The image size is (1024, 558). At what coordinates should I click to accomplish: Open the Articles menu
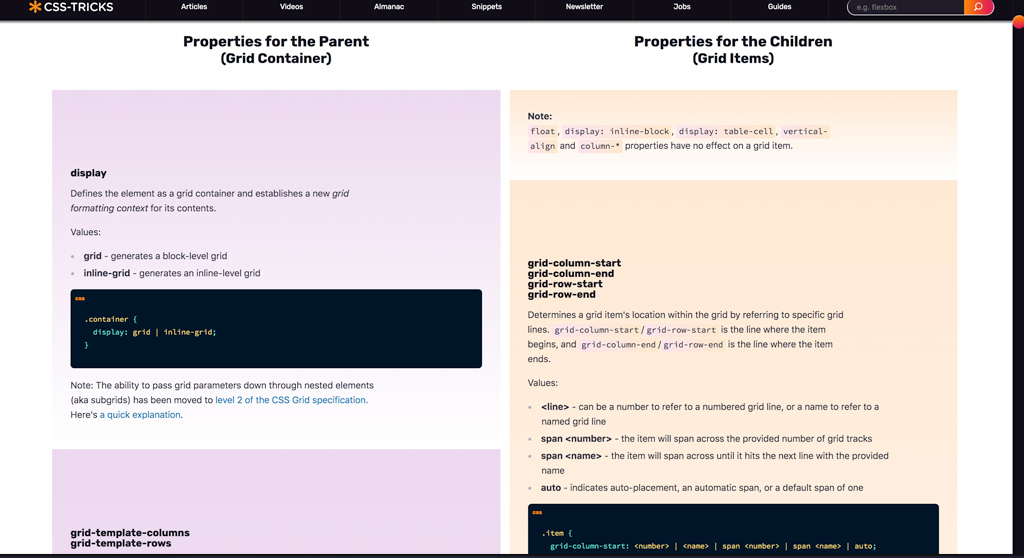194,7
